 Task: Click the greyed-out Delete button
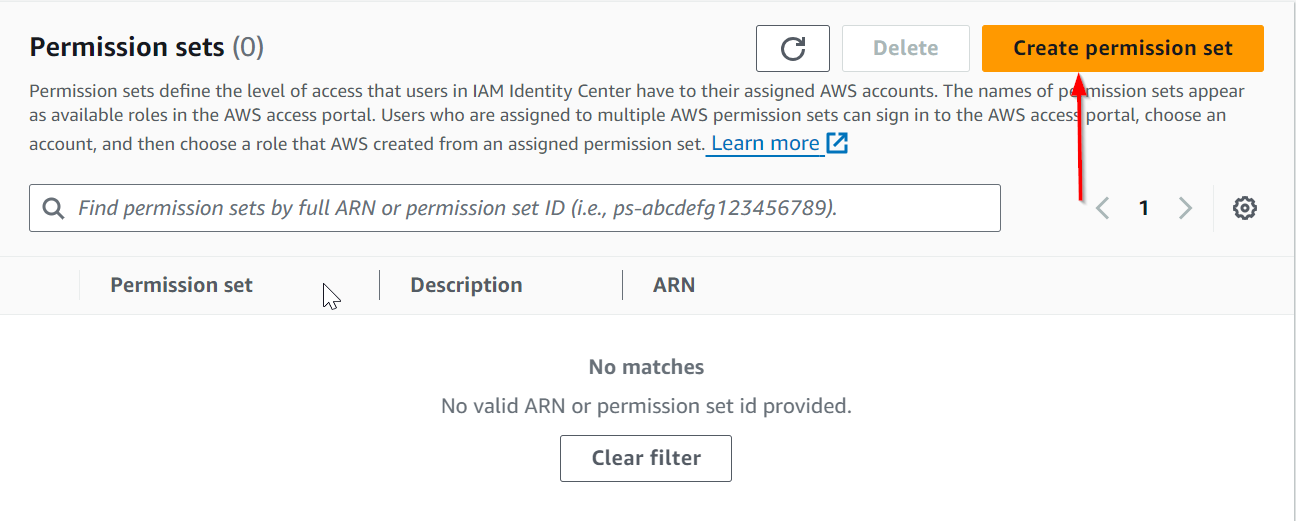906,48
